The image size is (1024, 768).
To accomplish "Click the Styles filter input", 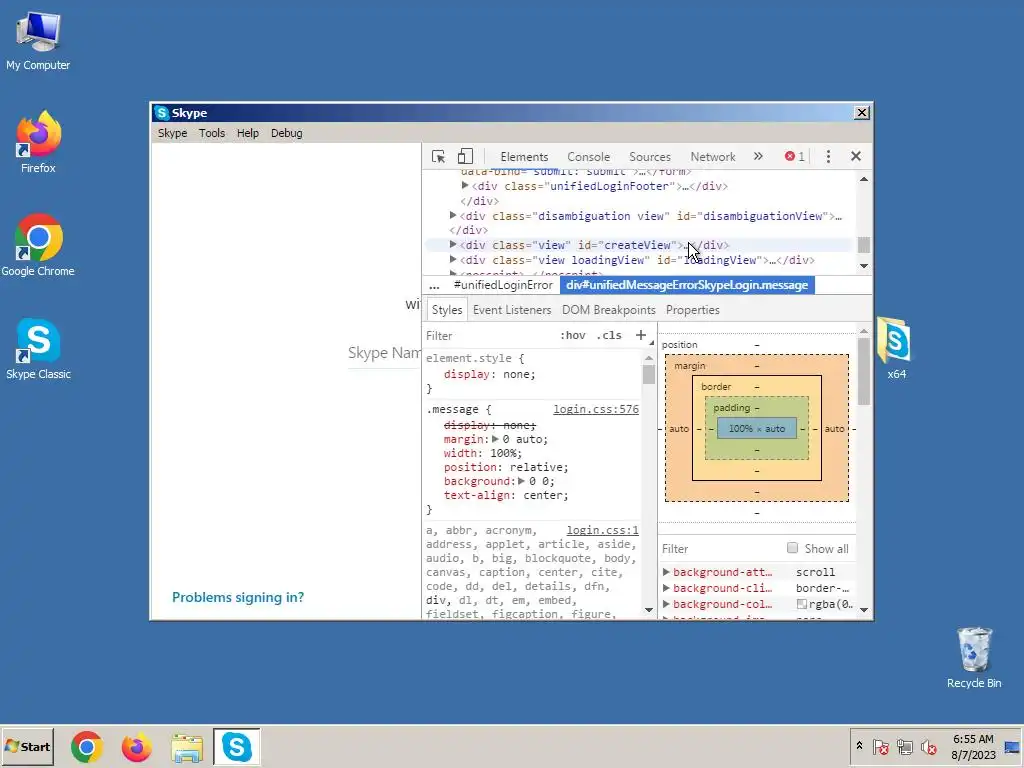I will pos(488,336).
